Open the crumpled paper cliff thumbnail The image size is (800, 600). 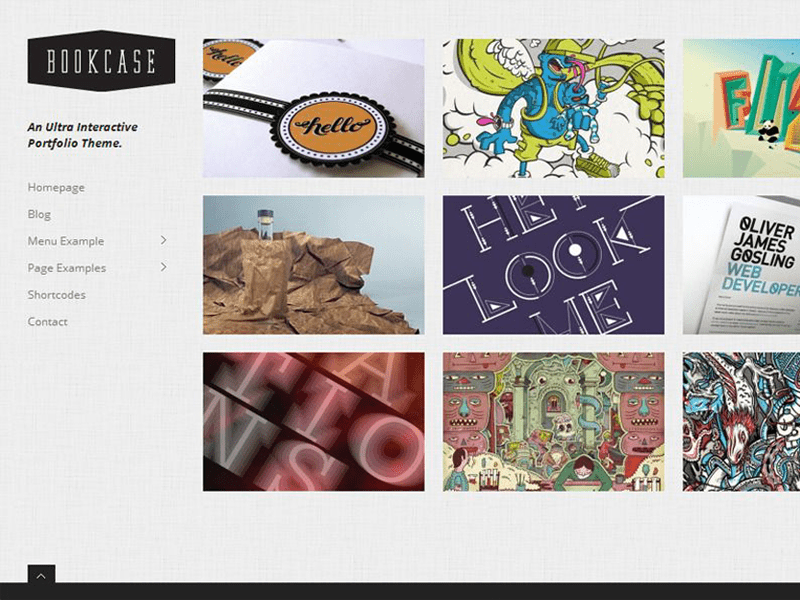[x=314, y=265]
